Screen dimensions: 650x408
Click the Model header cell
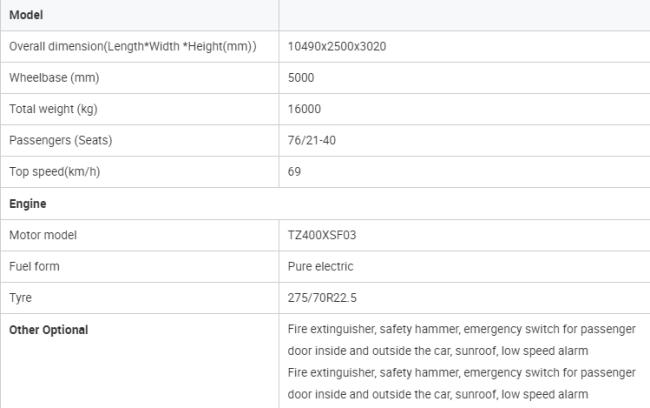26,16
